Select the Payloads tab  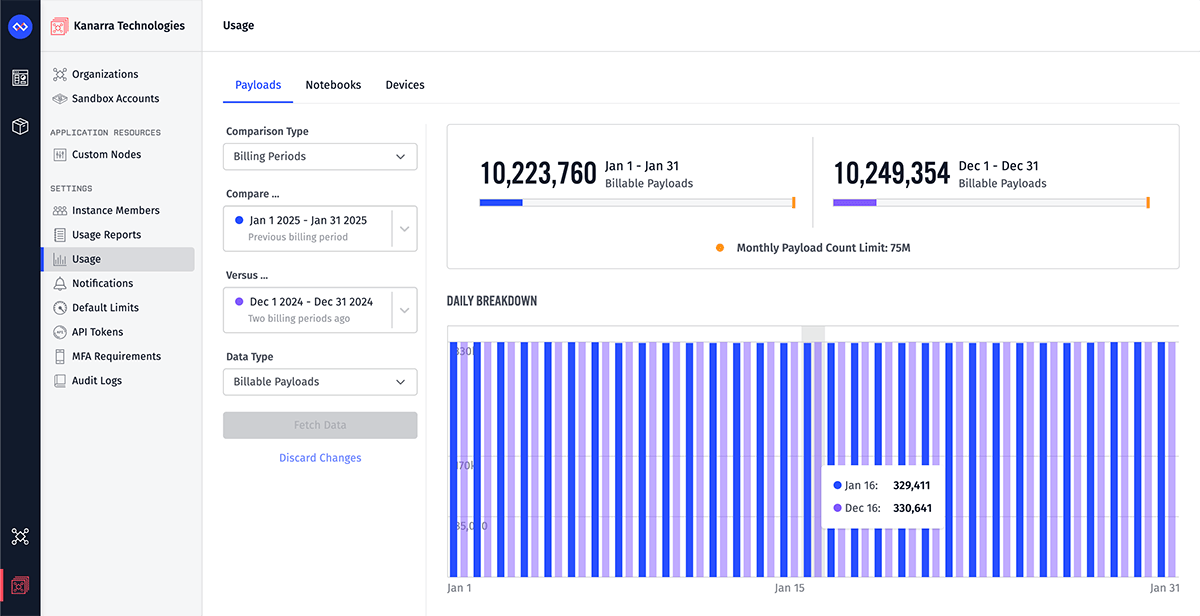258,85
